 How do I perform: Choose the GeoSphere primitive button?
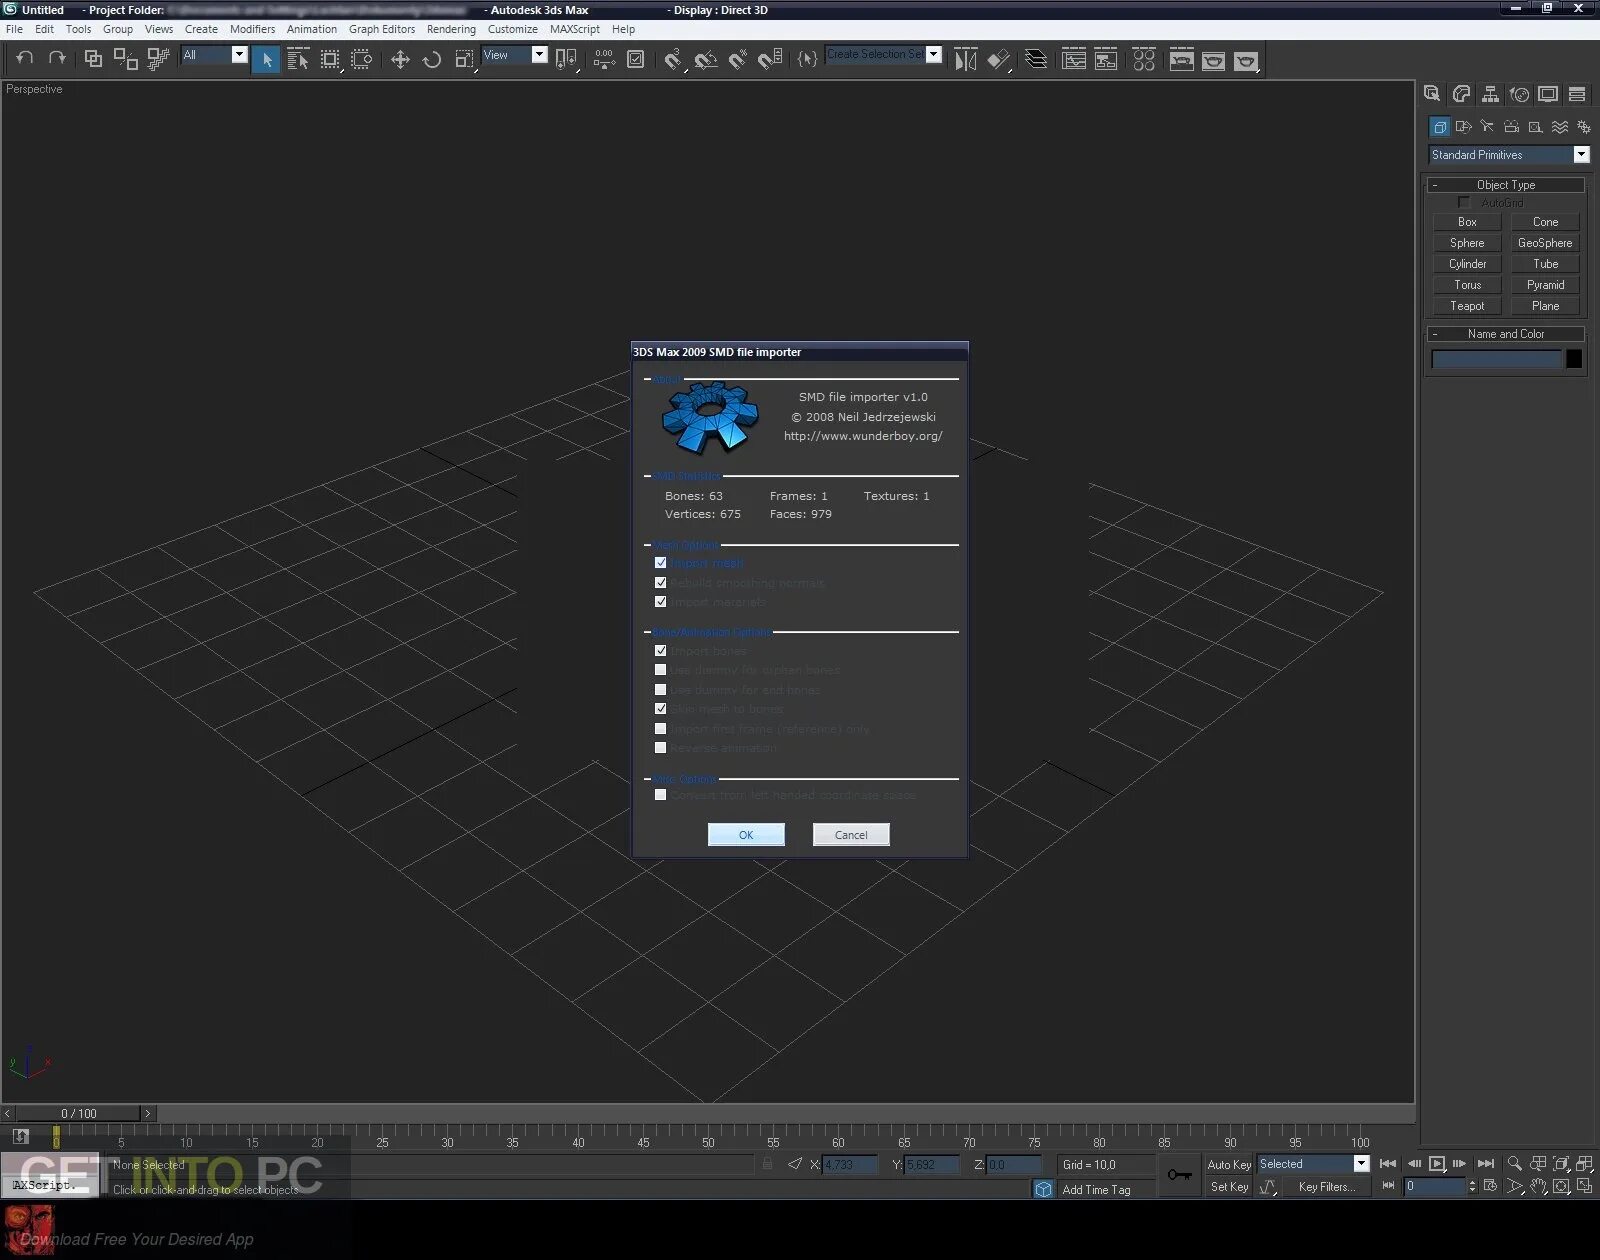pyautogui.click(x=1545, y=243)
